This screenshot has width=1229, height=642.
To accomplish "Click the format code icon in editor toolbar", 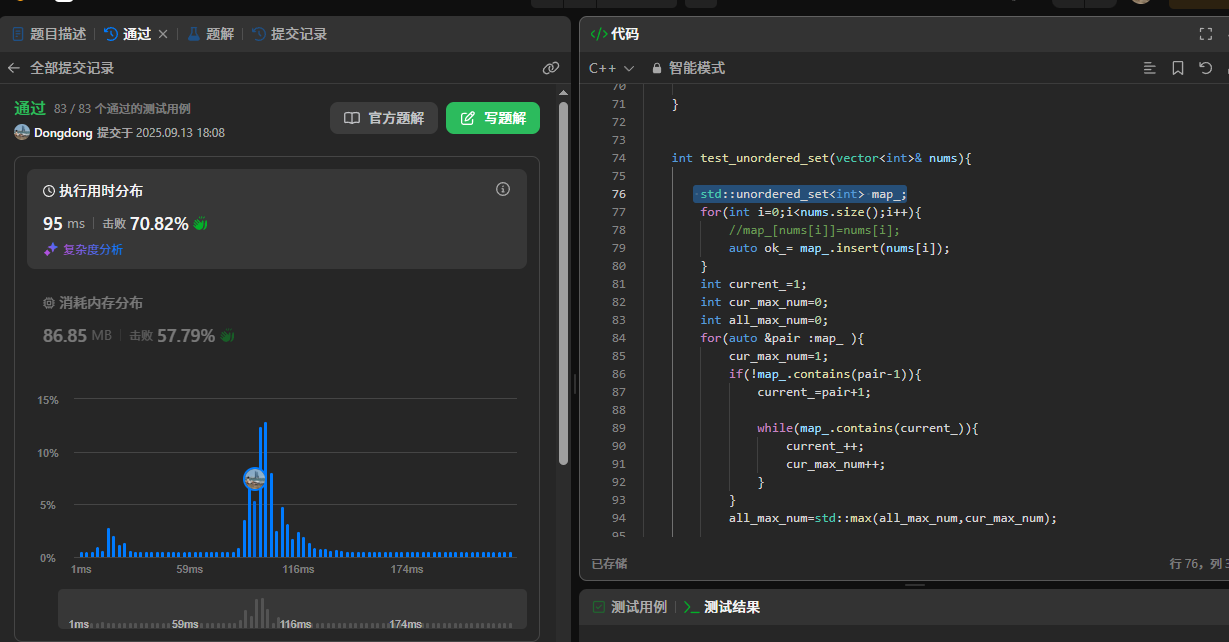I will pyautogui.click(x=1150, y=68).
